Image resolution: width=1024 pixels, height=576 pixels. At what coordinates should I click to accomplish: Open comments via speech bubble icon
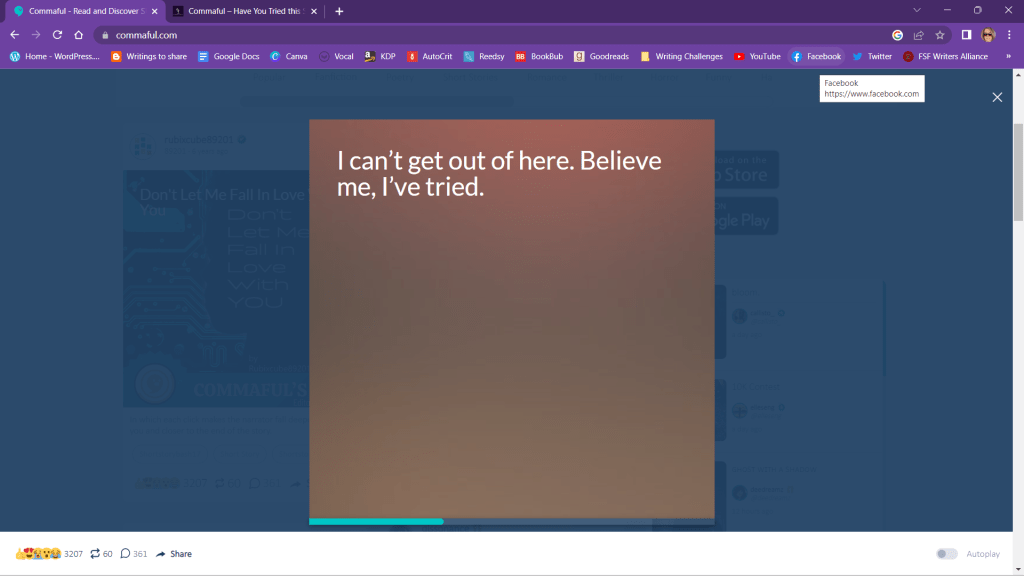[x=125, y=554]
